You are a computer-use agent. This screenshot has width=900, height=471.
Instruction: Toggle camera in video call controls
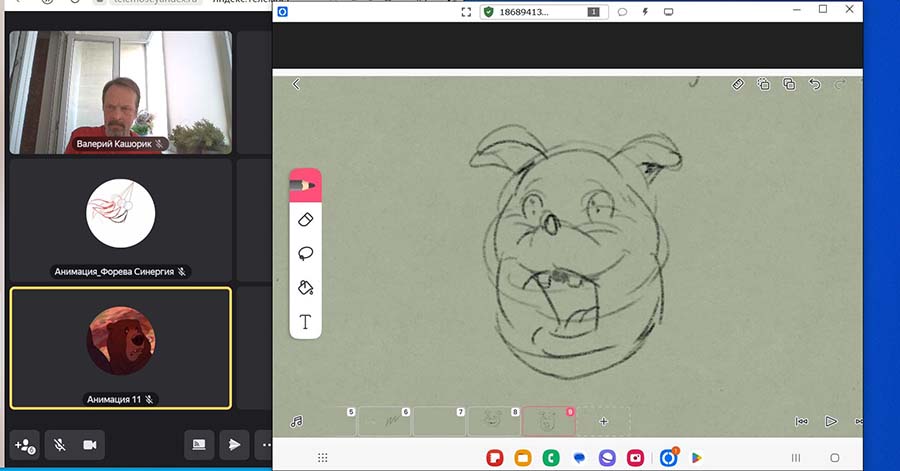pos(90,445)
